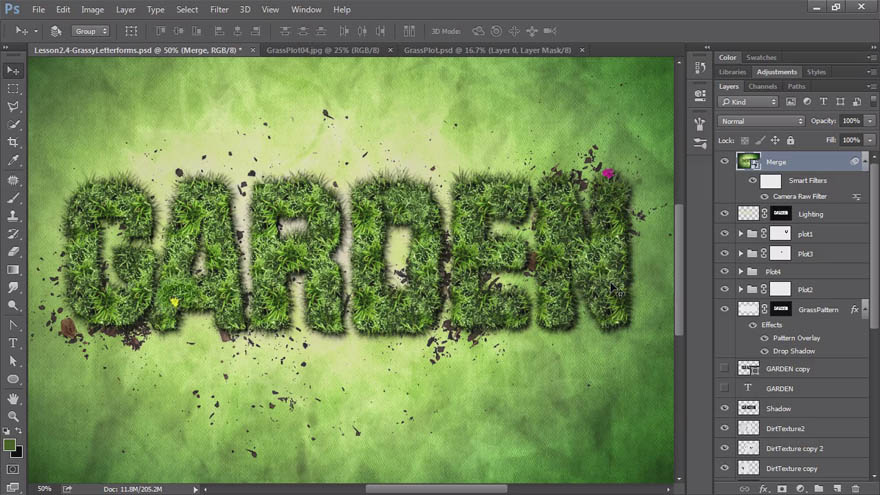Select the Ellipse shape tool
The image size is (880, 495).
click(13, 379)
